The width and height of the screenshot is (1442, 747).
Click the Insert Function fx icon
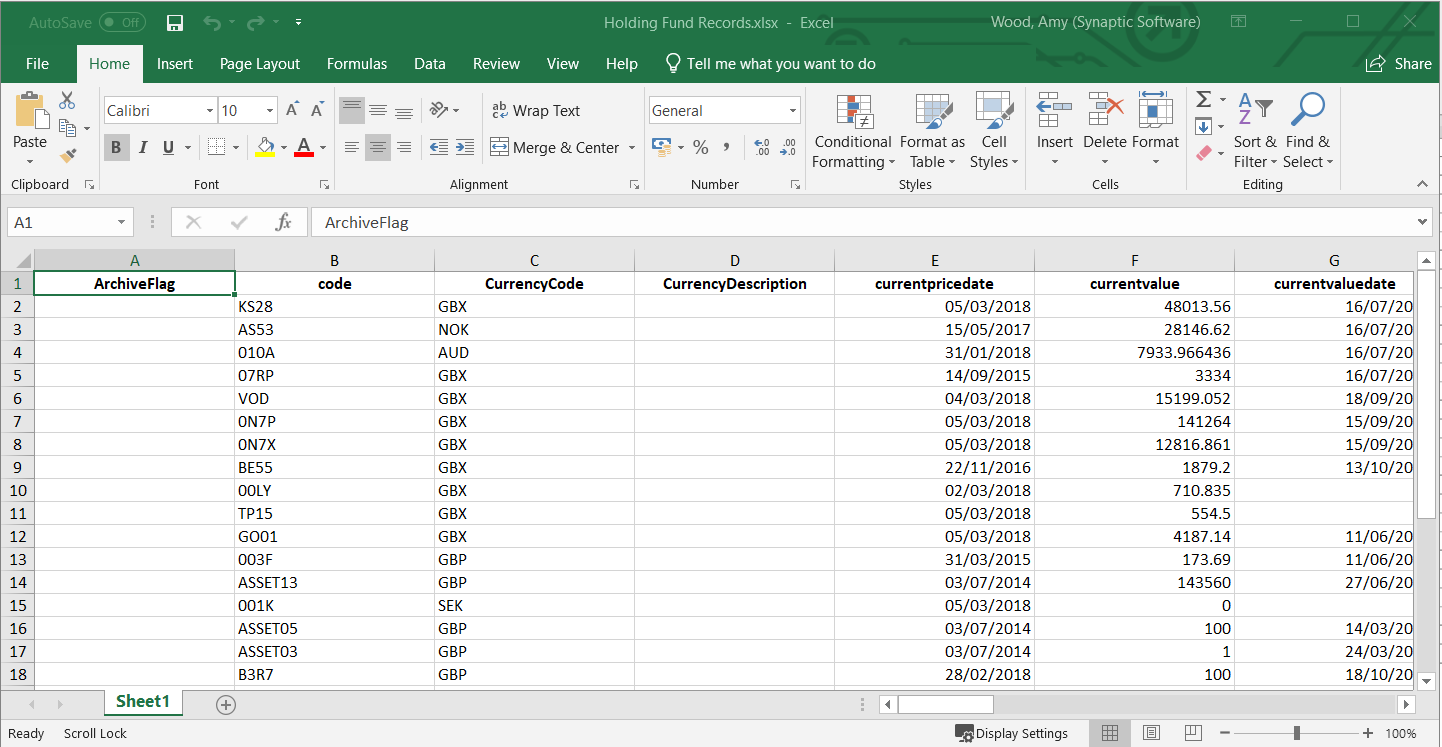click(x=284, y=222)
